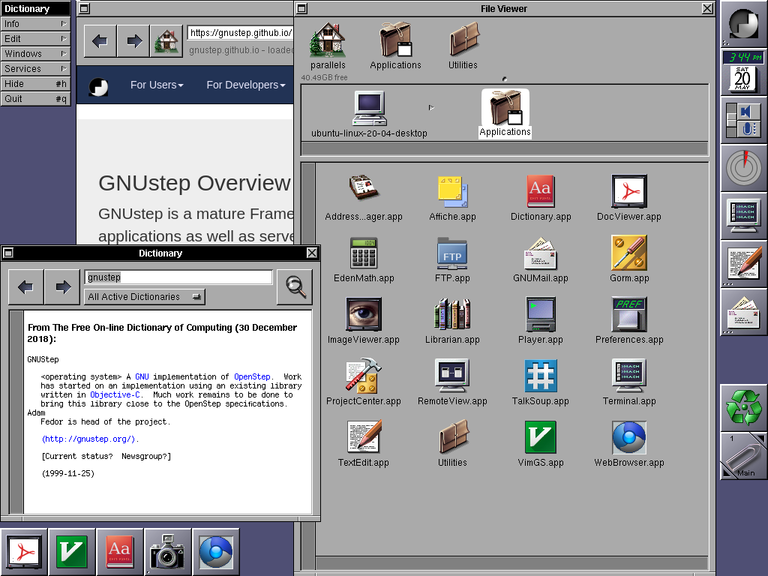The image size is (768, 576).
Task: Click the camera icon at screen bottom
Action: tap(168, 552)
